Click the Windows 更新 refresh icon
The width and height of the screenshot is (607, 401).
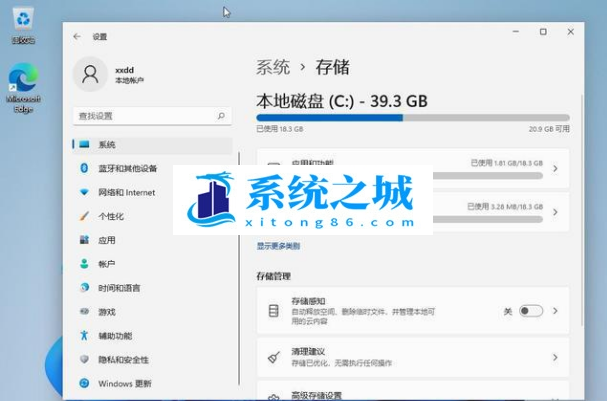point(84,383)
